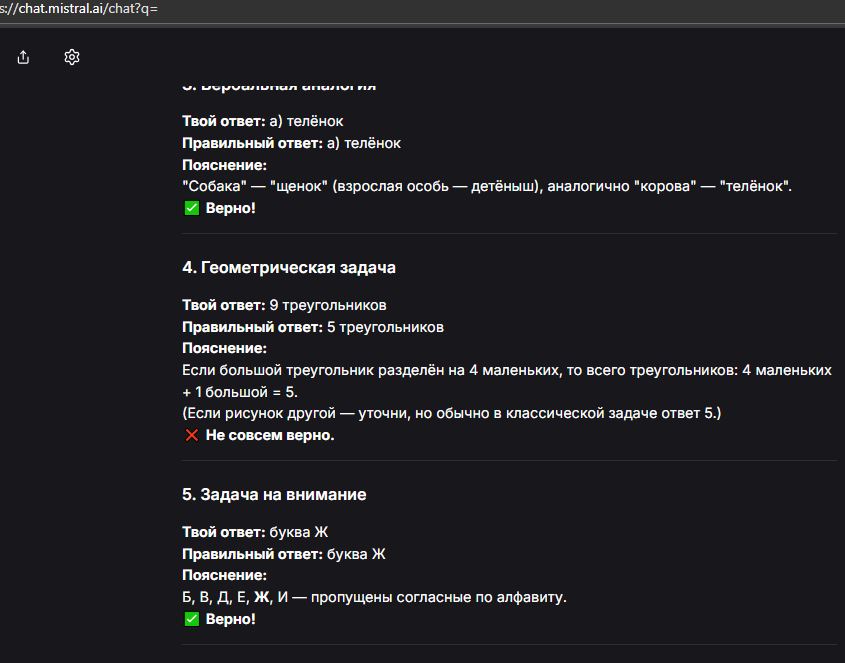Click the green checkmark in the 'Задача на внимание' section
The image size is (845, 663).
click(x=192, y=620)
